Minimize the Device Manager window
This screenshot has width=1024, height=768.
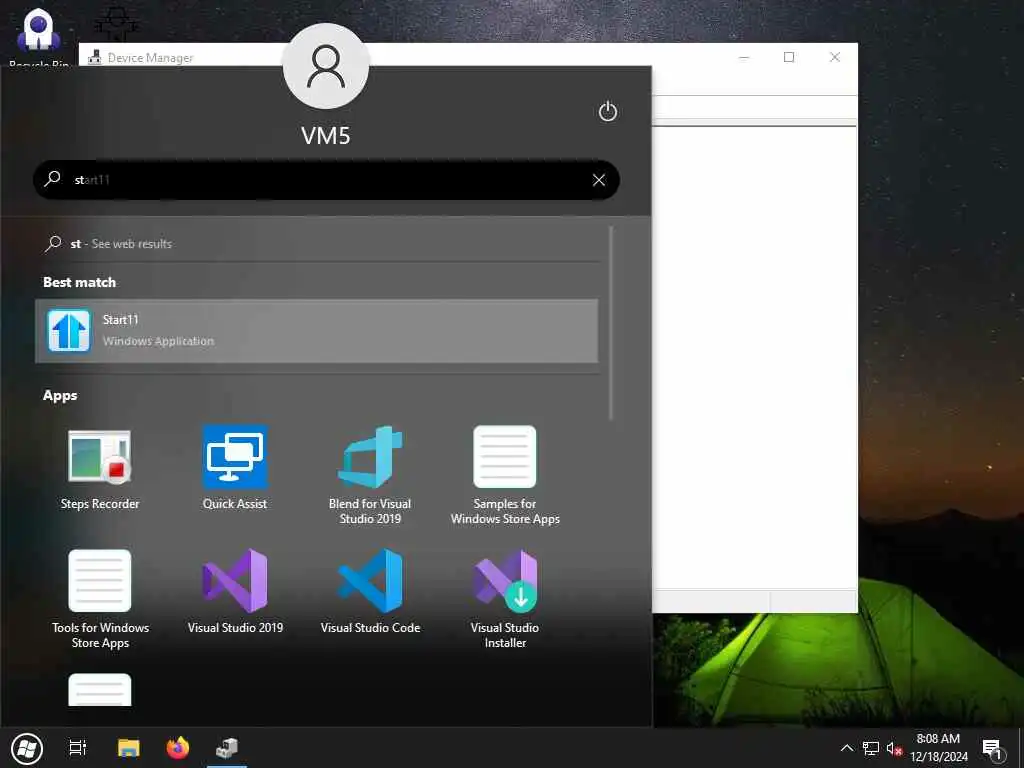[744, 57]
